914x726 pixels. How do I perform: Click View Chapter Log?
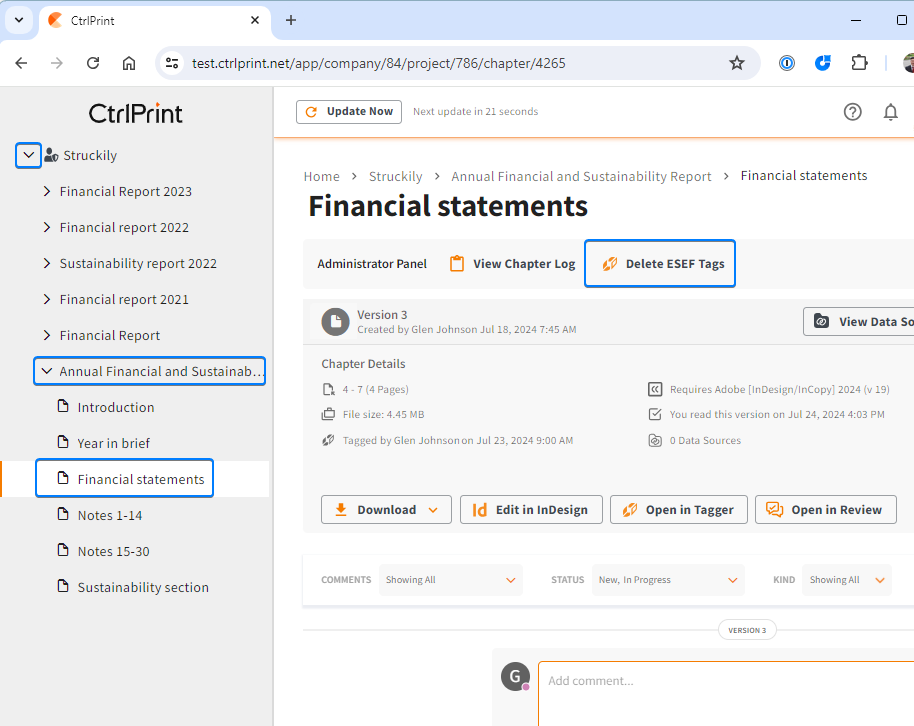click(513, 264)
